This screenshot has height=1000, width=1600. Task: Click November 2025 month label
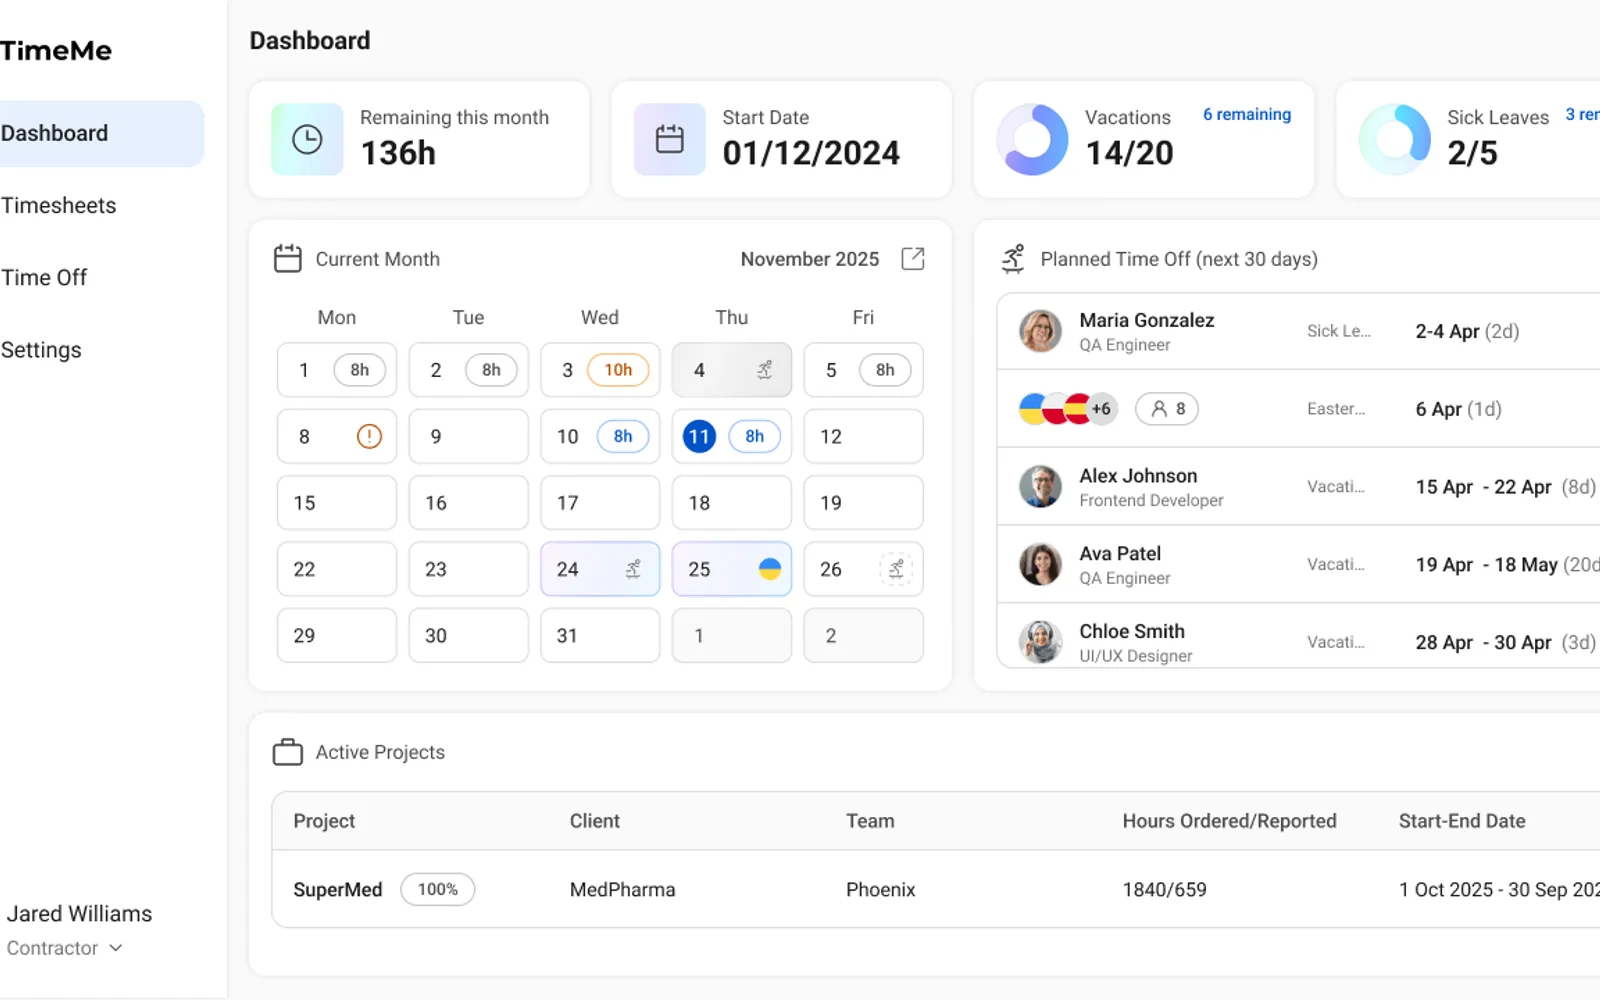pos(810,259)
